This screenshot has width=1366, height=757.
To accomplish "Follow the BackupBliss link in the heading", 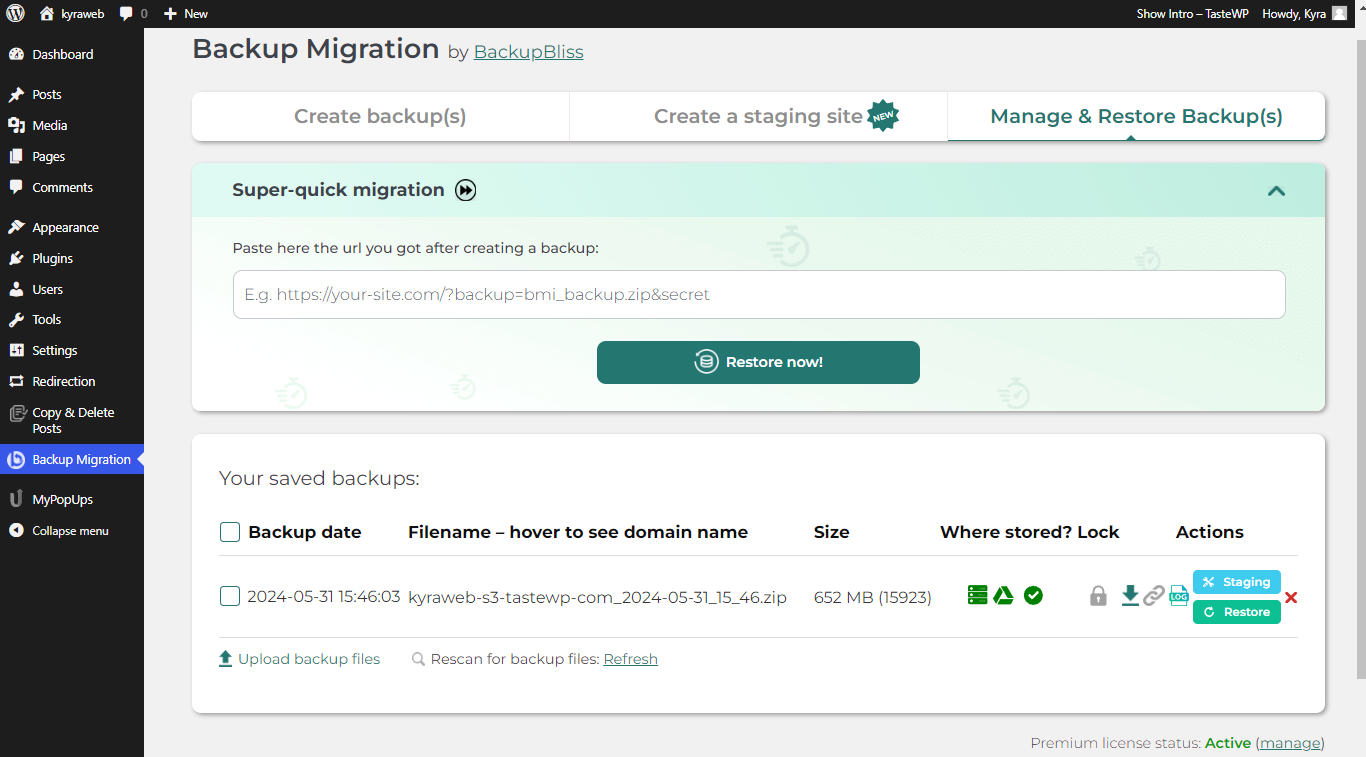I will (528, 52).
